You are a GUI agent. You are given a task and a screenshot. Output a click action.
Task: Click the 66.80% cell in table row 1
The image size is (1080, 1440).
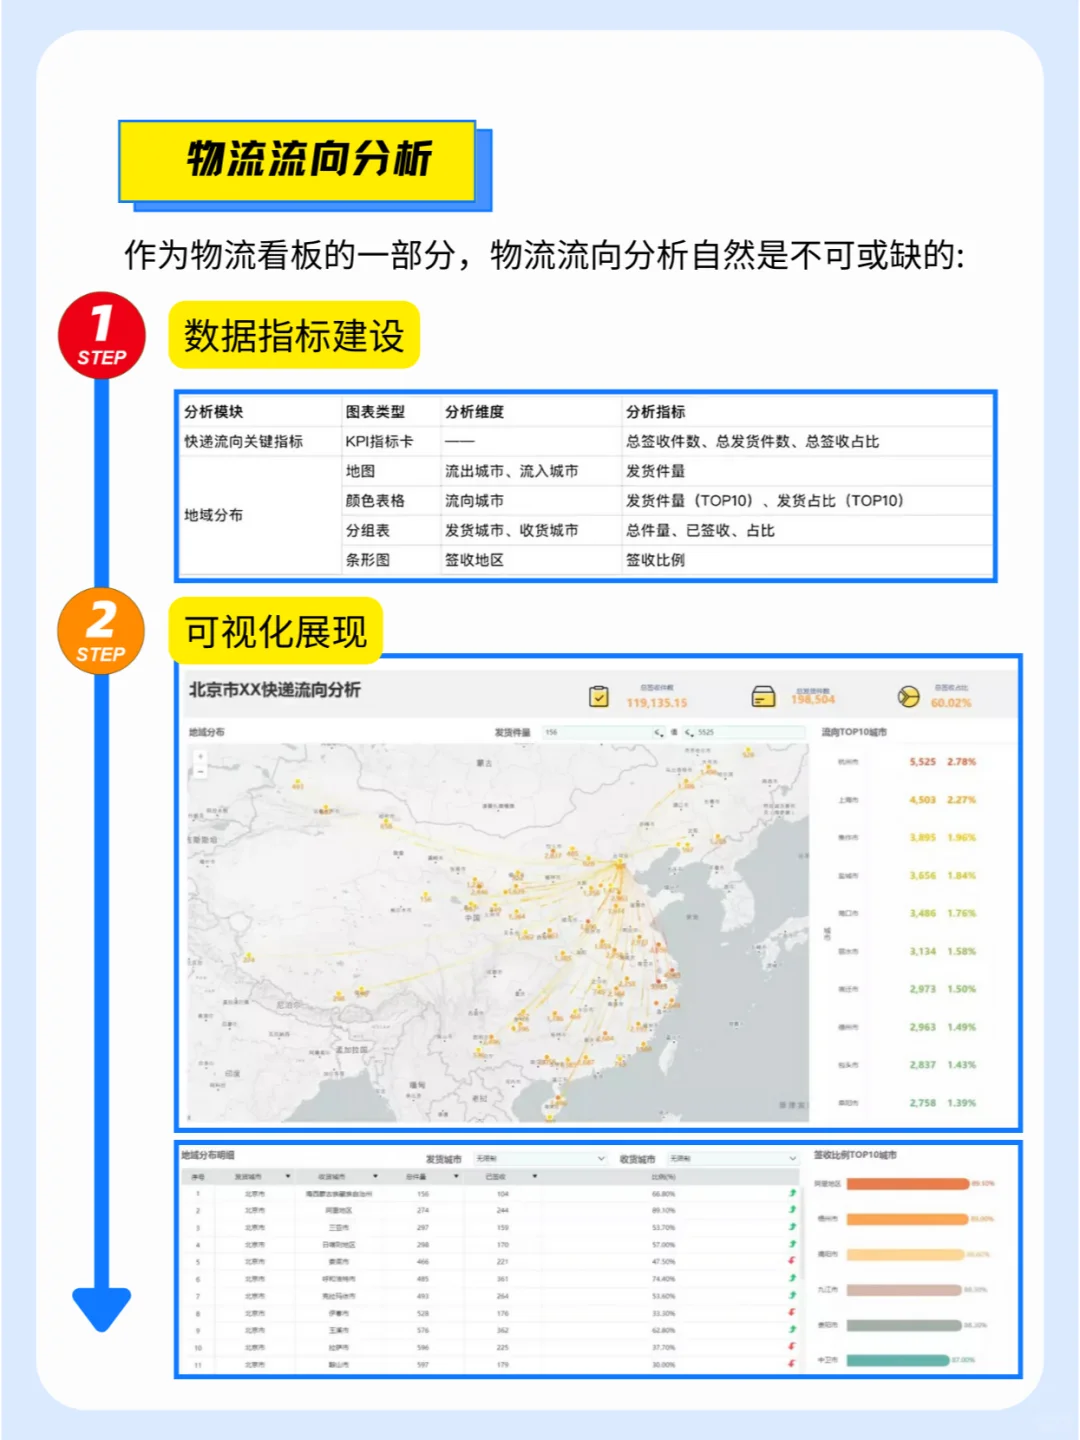point(663,1194)
